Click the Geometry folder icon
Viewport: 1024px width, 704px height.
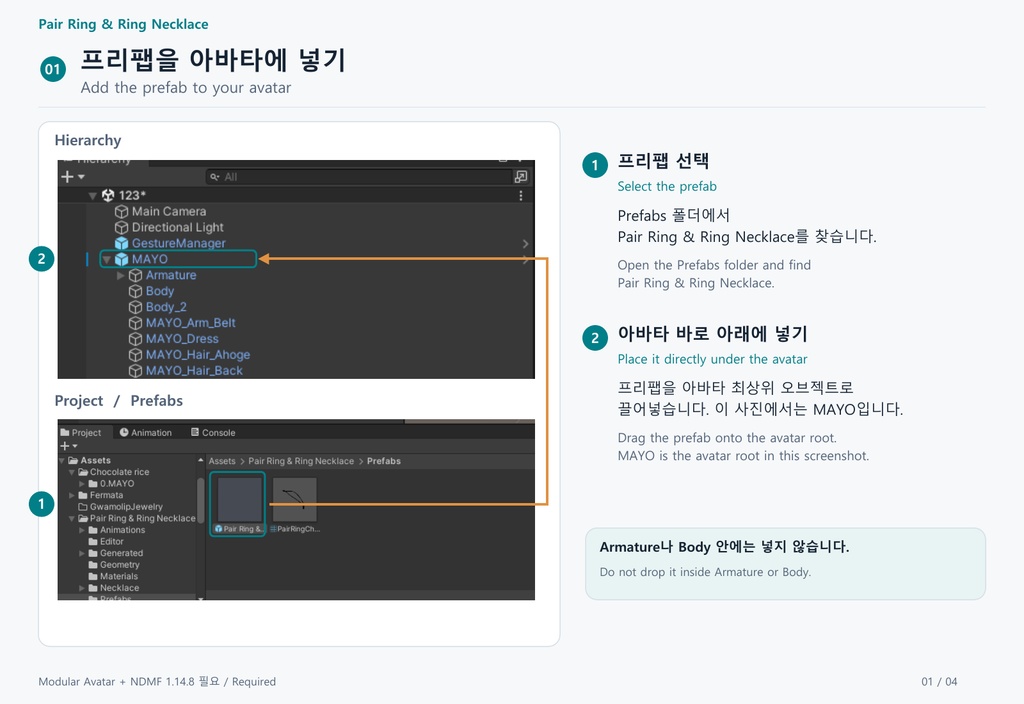click(93, 565)
